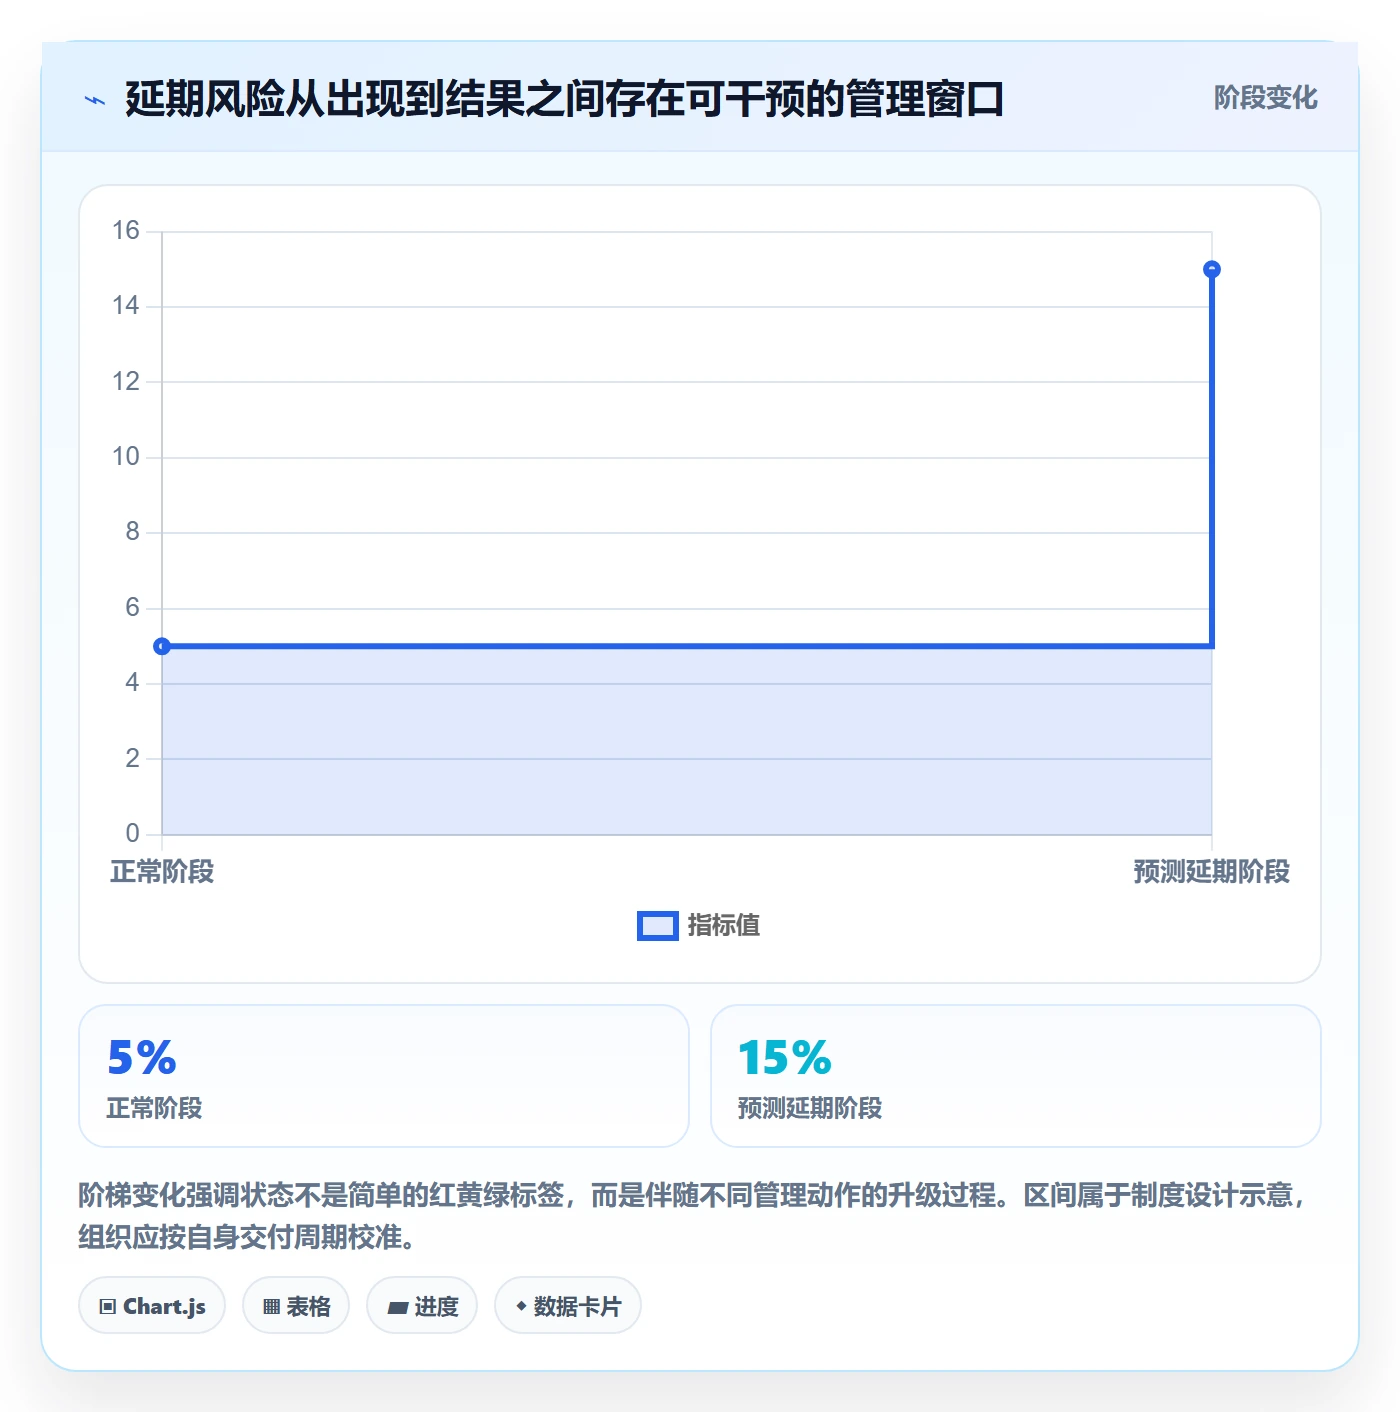1400x1412 pixels.
Task: Click the 预测延期阶段 x-axis label
Action: [x=1212, y=872]
